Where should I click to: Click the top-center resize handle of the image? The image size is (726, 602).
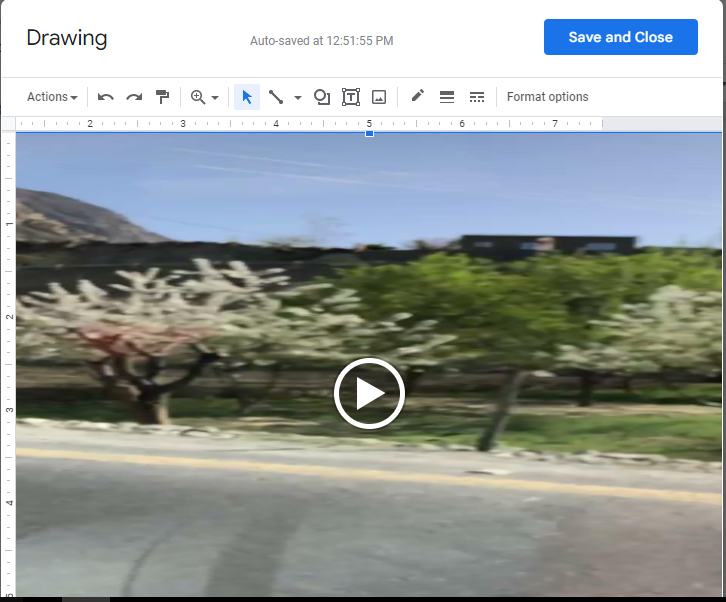(x=369, y=133)
